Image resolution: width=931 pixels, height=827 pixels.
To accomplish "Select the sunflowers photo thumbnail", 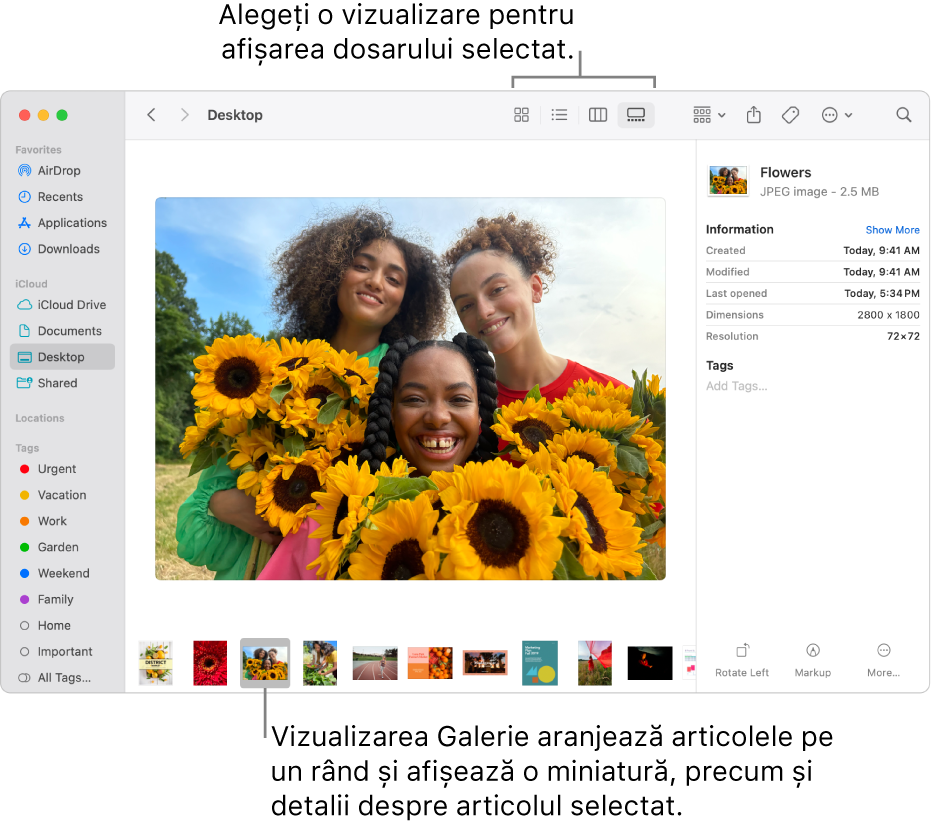I will (265, 663).
